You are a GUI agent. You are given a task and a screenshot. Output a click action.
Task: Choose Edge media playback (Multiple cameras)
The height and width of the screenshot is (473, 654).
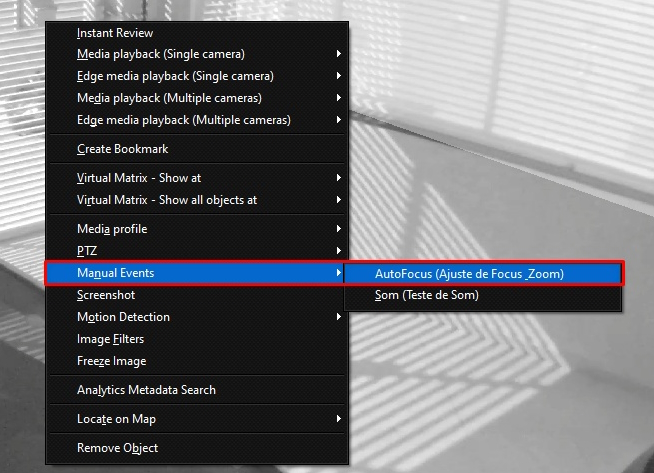pos(197,120)
